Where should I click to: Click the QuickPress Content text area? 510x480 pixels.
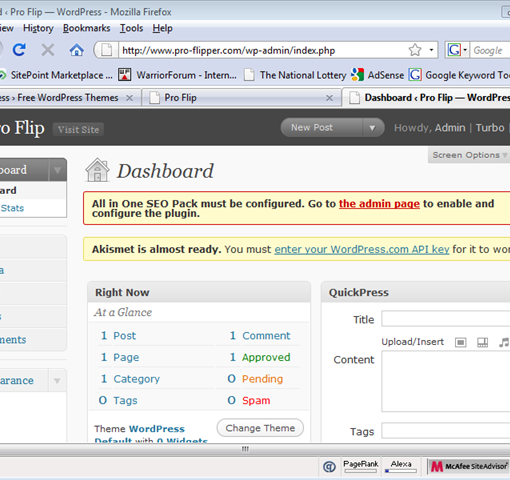[446, 381]
